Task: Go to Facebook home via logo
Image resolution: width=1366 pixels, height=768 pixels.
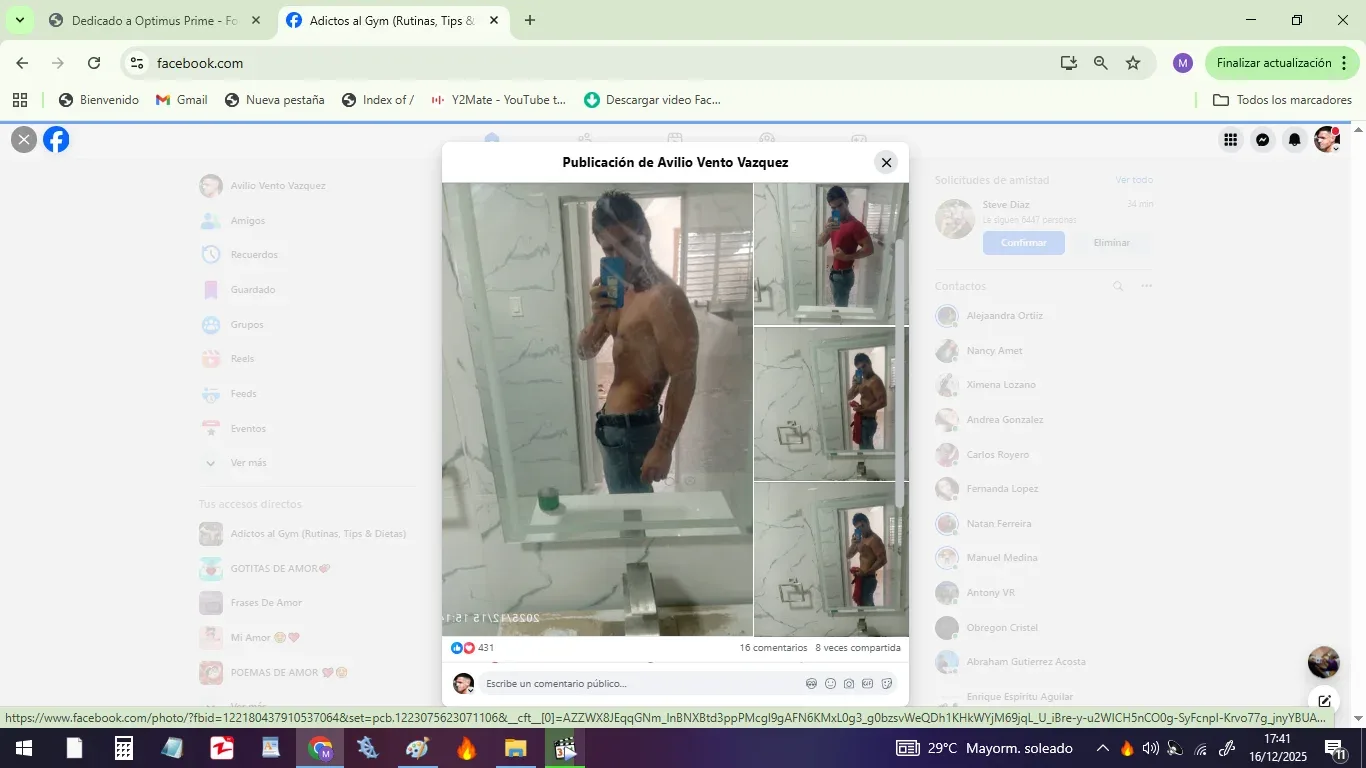Action: point(57,140)
